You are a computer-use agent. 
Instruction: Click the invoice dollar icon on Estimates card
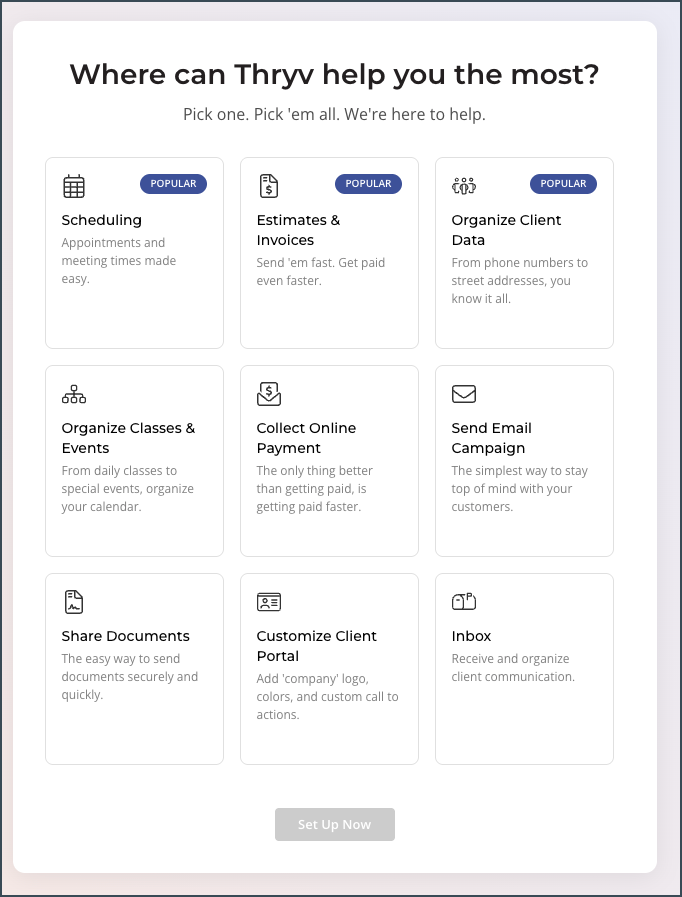click(x=268, y=186)
